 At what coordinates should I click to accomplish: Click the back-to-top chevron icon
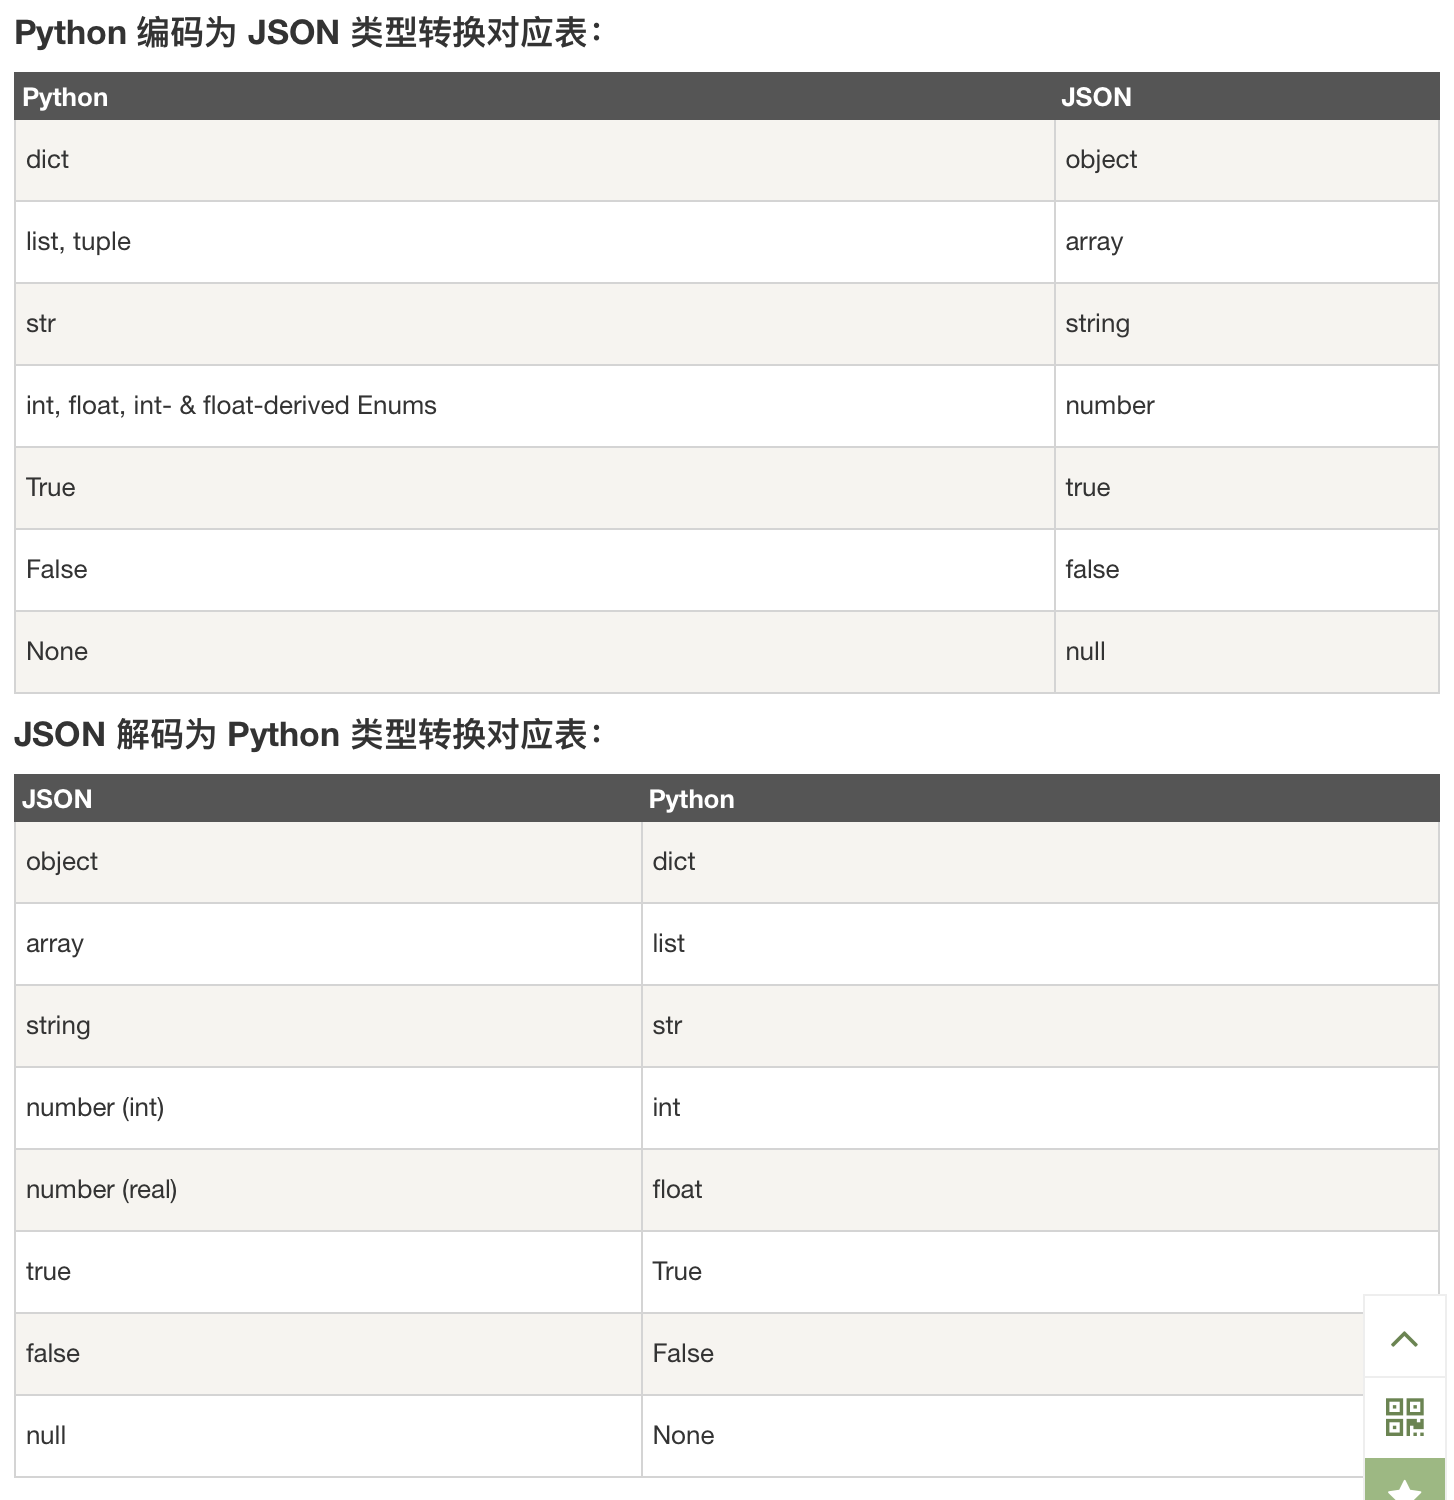pos(1404,1339)
